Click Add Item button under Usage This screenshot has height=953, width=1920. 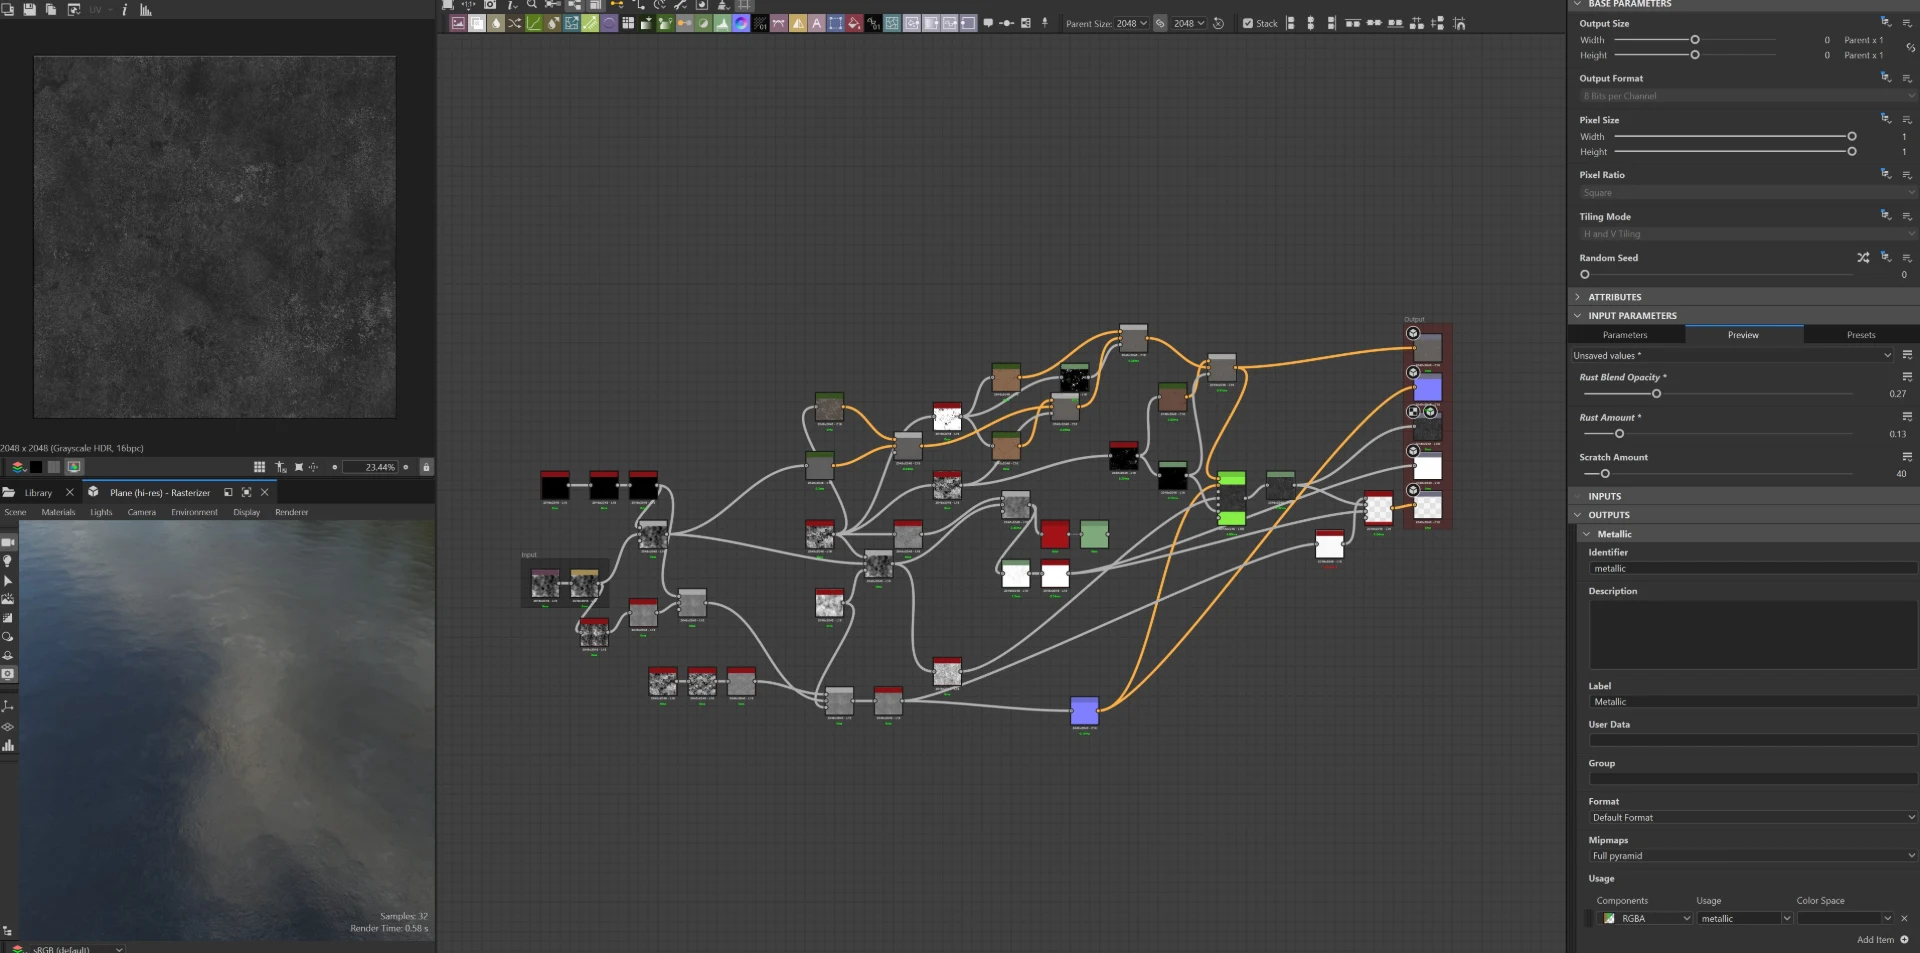click(1882, 940)
